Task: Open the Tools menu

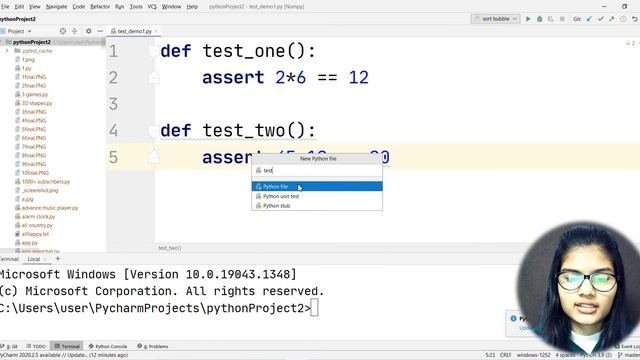Action: [x=136, y=7]
